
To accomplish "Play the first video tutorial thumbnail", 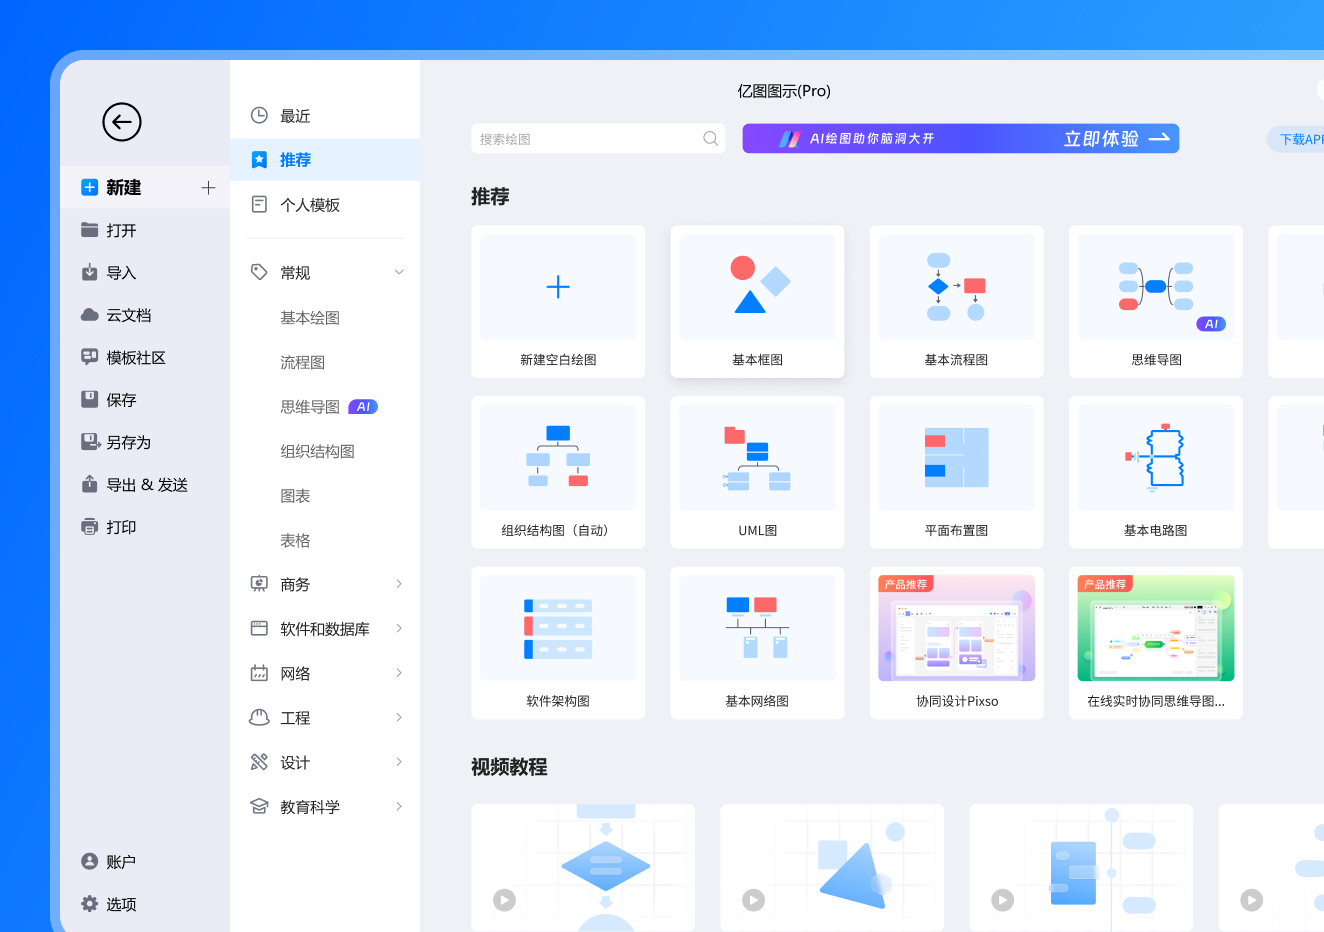I will pos(505,900).
